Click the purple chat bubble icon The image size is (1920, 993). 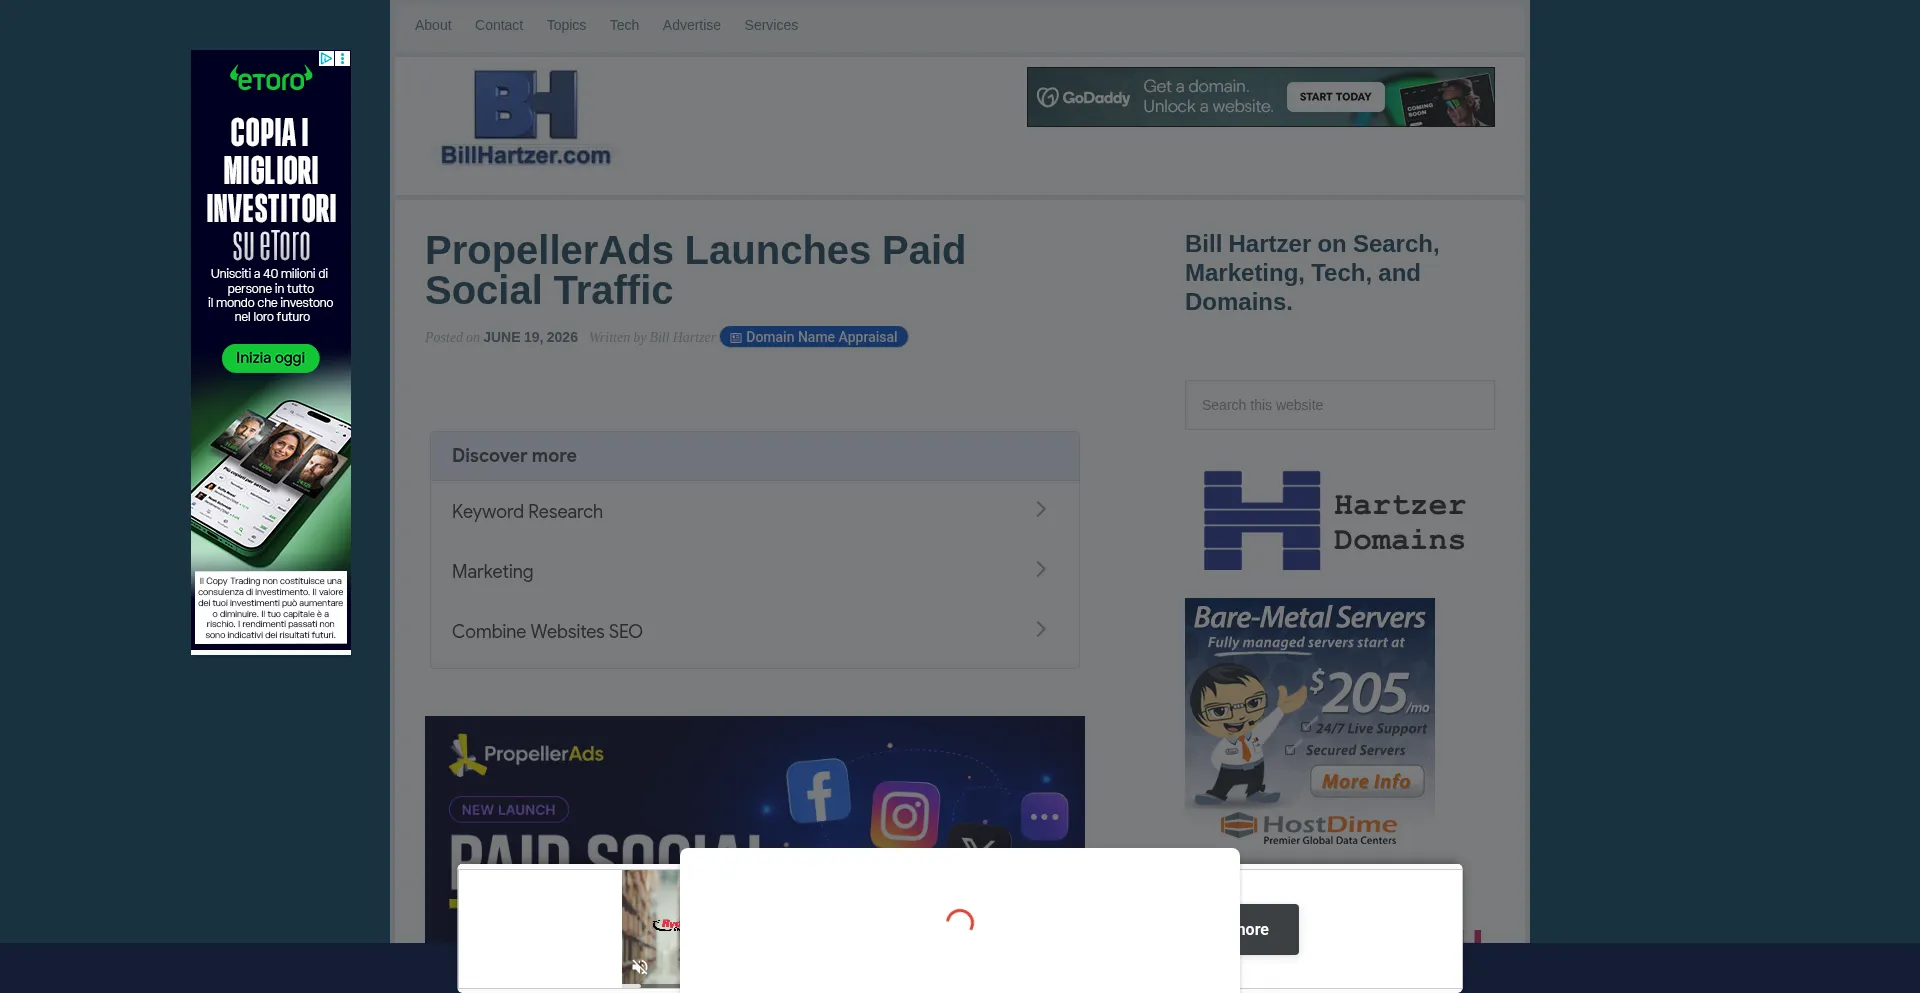tap(1044, 817)
